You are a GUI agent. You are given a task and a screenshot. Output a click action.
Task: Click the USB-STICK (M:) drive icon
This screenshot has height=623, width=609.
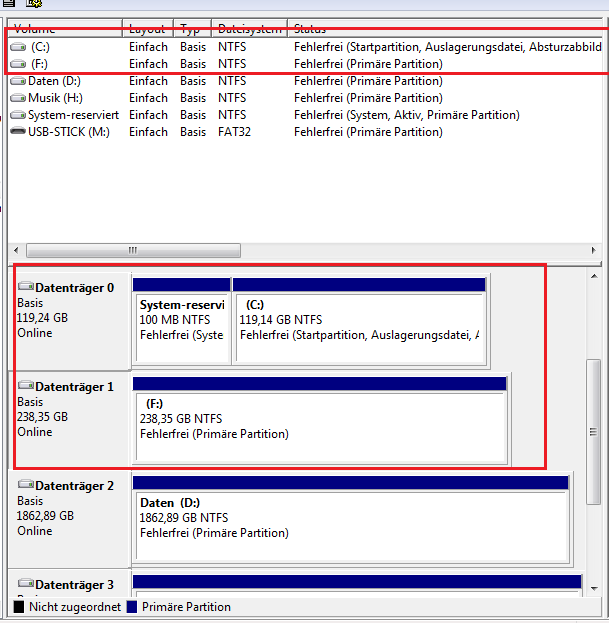click(18, 131)
